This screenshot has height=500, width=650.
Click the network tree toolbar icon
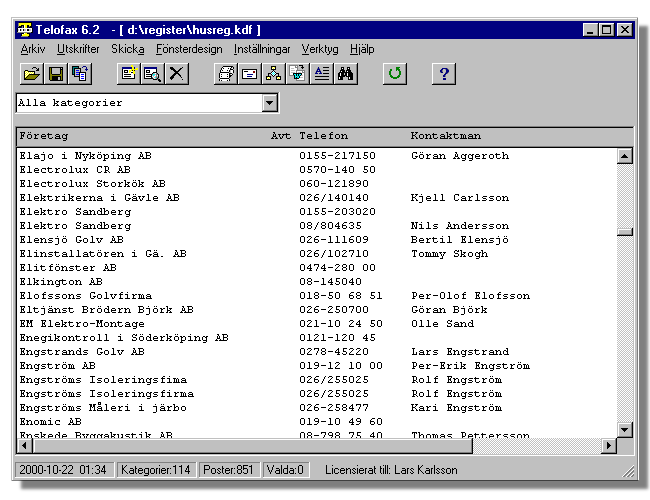(x=274, y=73)
